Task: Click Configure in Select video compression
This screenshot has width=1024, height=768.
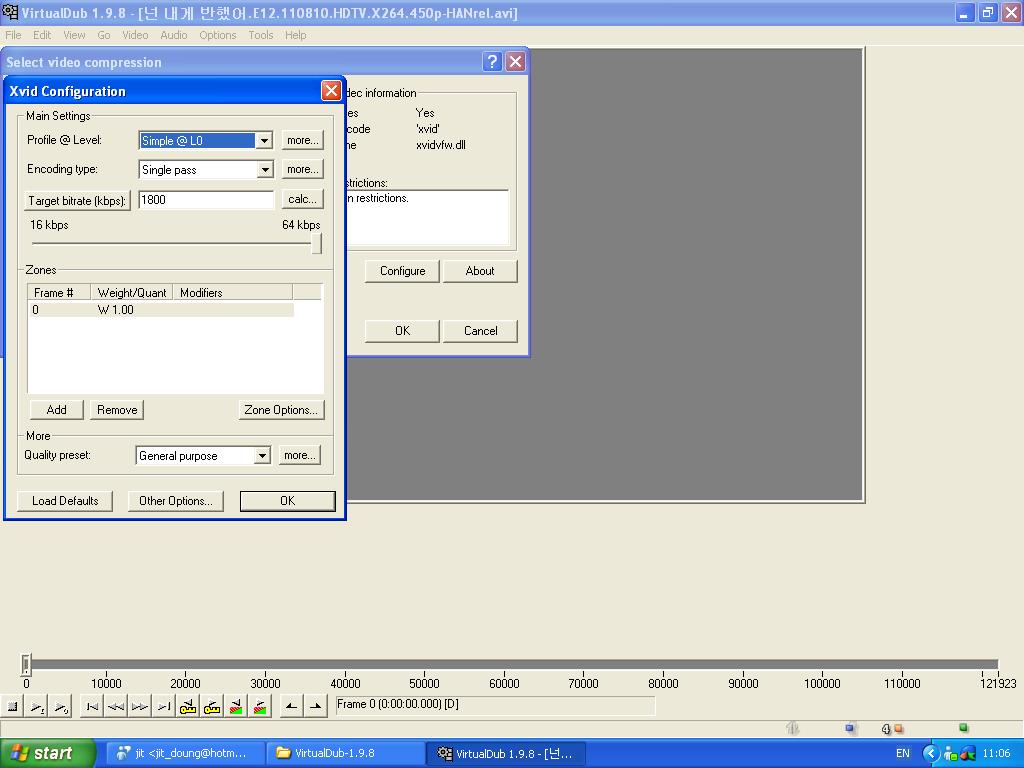Action: (402, 271)
